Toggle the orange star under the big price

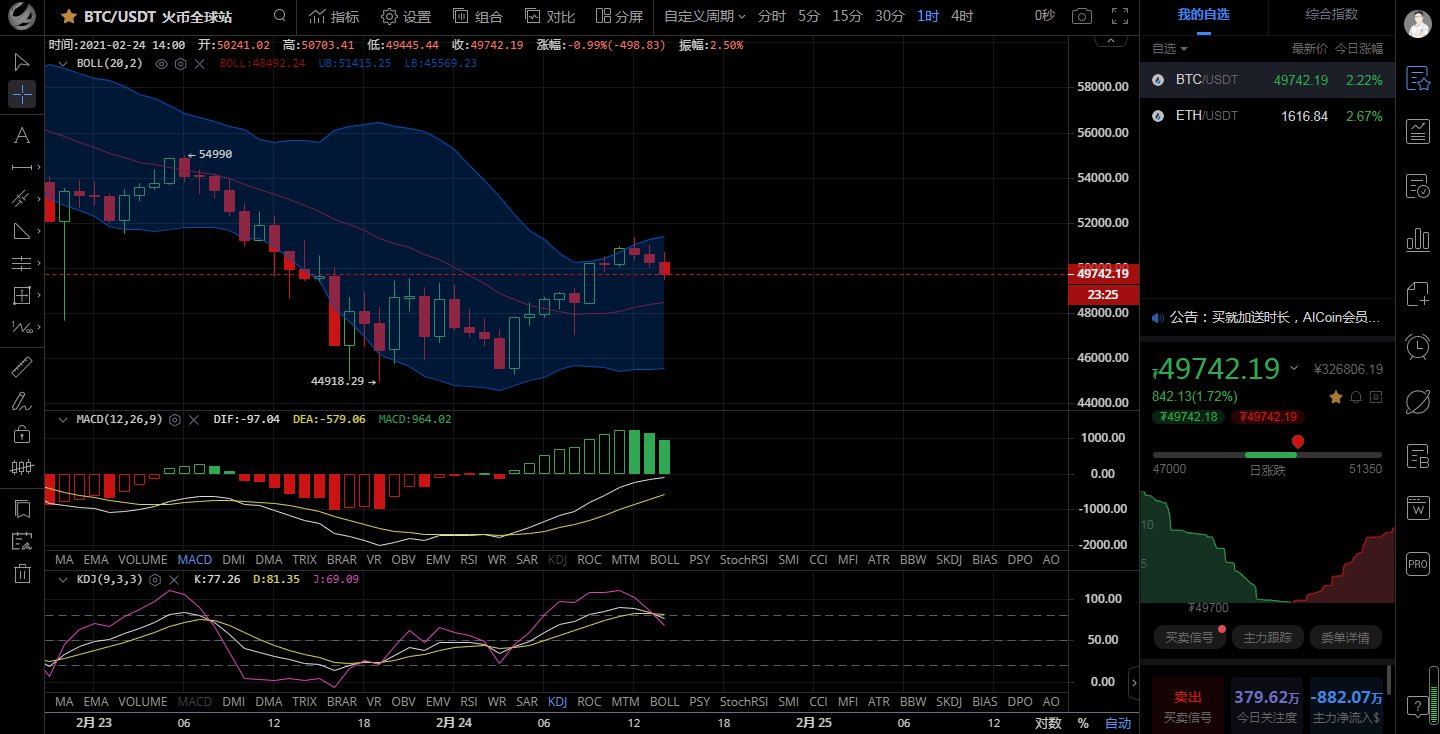(x=1336, y=397)
